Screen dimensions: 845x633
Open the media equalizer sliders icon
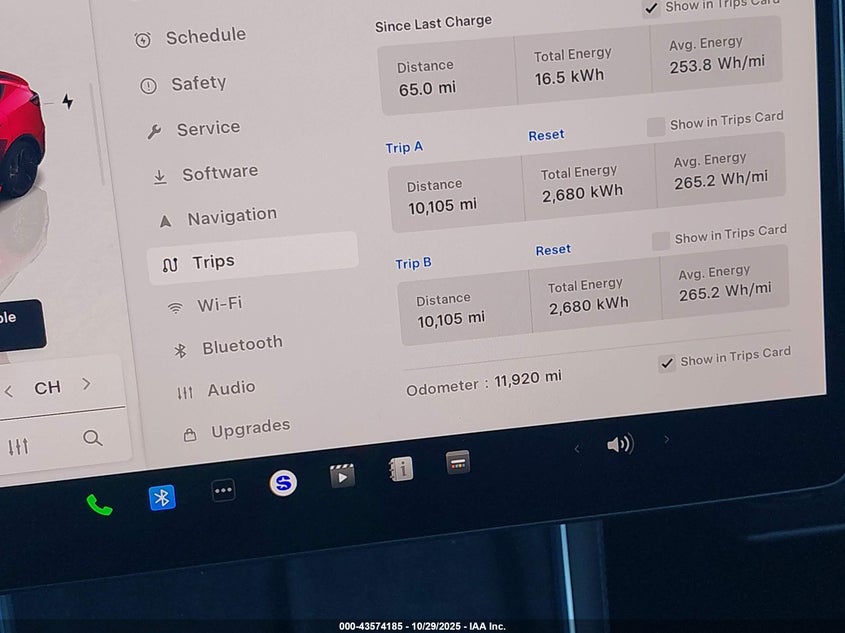(19, 446)
